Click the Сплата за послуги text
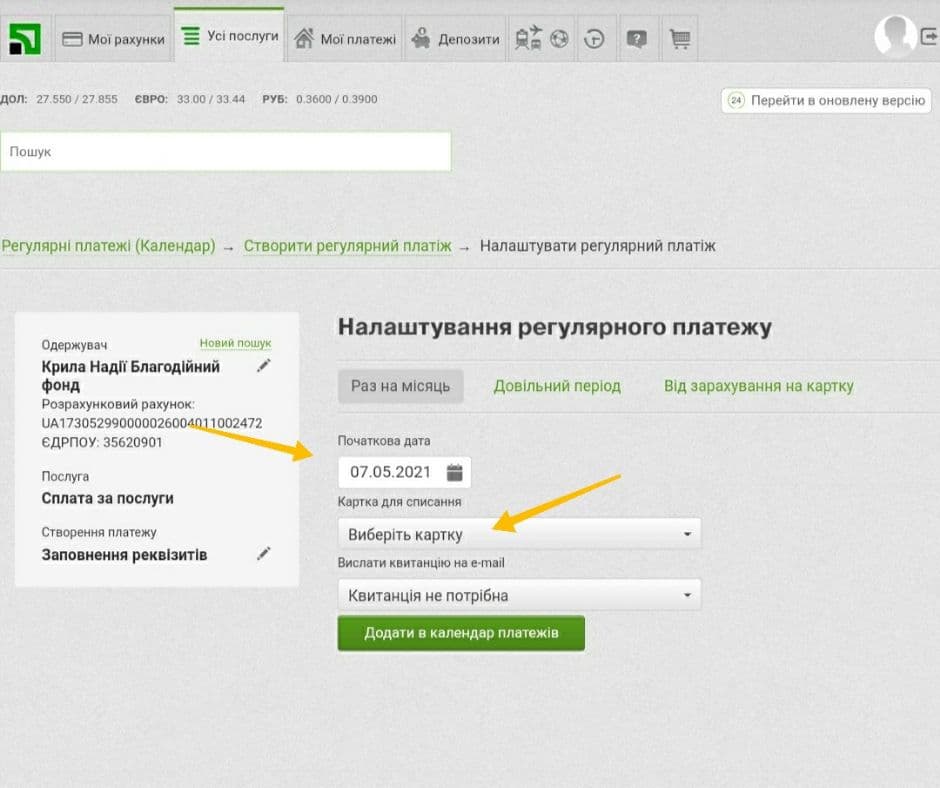Viewport: 940px width, 788px height. pos(107,498)
